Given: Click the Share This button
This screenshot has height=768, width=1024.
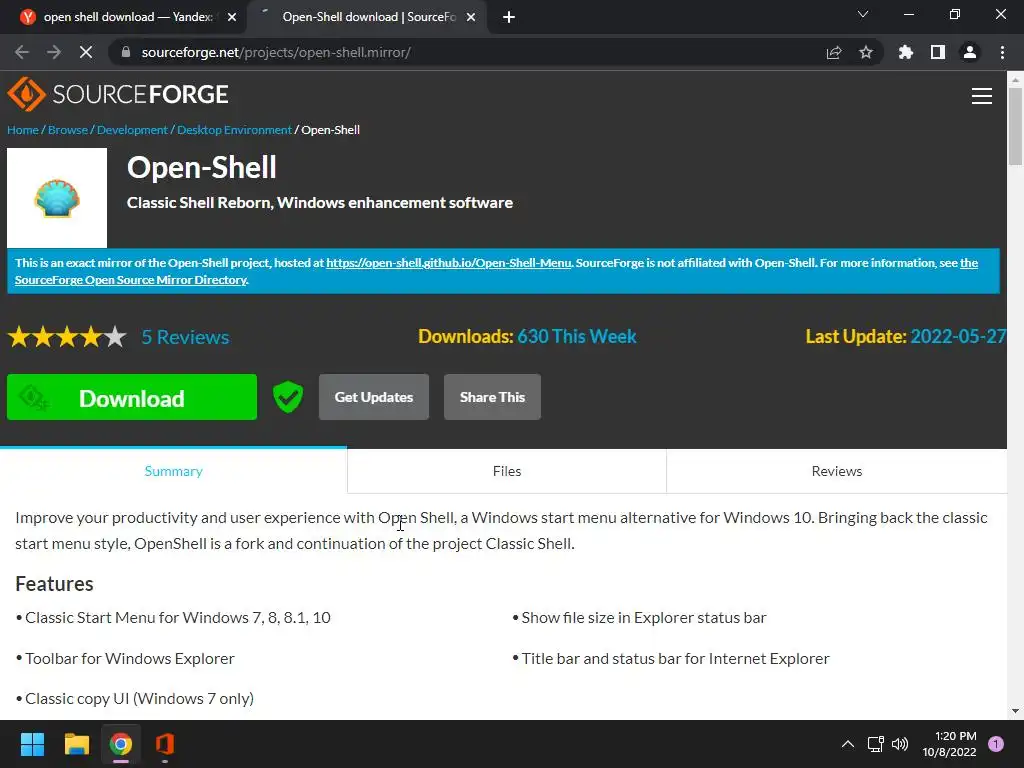Looking at the screenshot, I should (x=492, y=397).
